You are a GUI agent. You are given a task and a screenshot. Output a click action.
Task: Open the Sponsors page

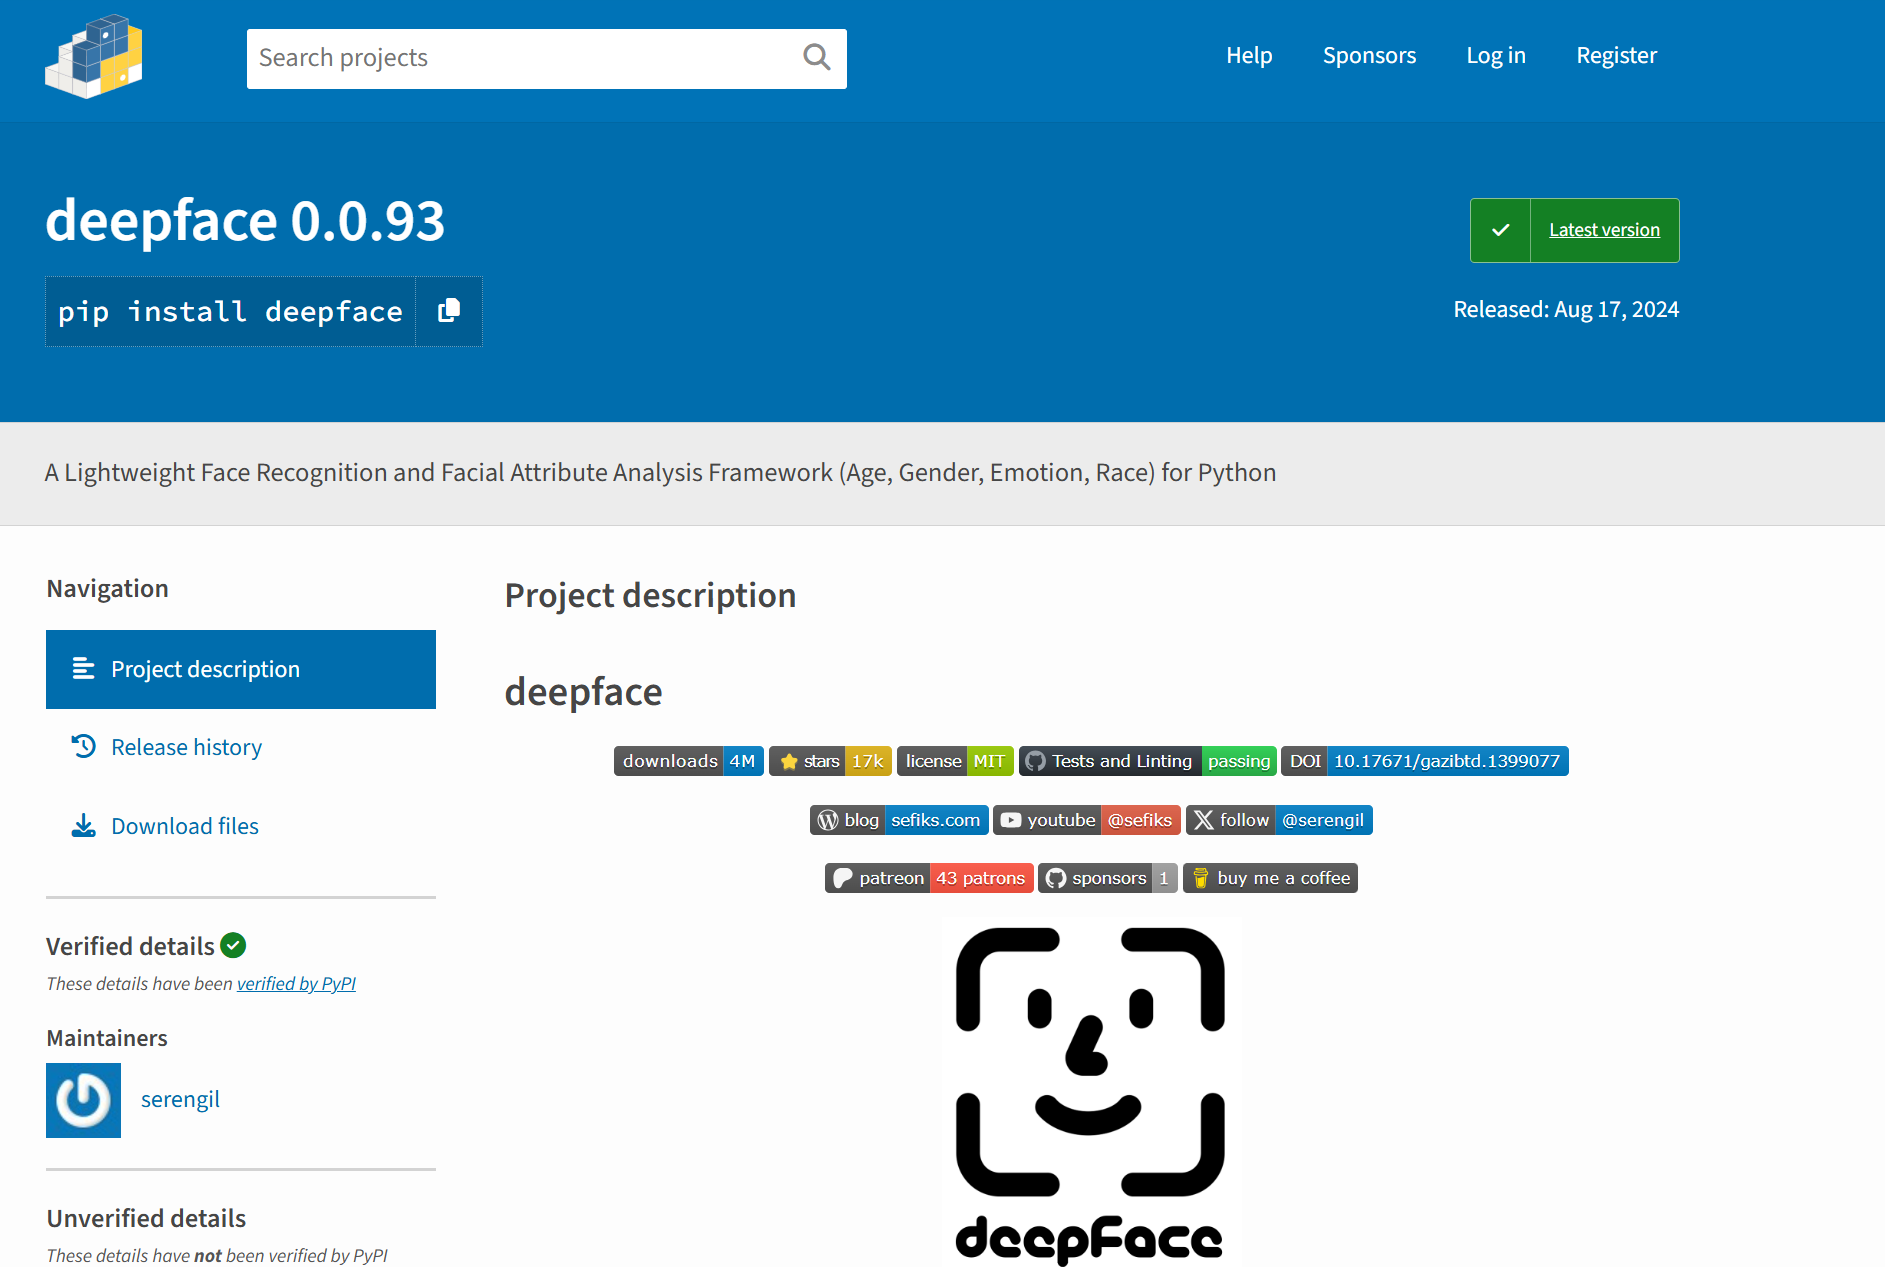[x=1369, y=56]
